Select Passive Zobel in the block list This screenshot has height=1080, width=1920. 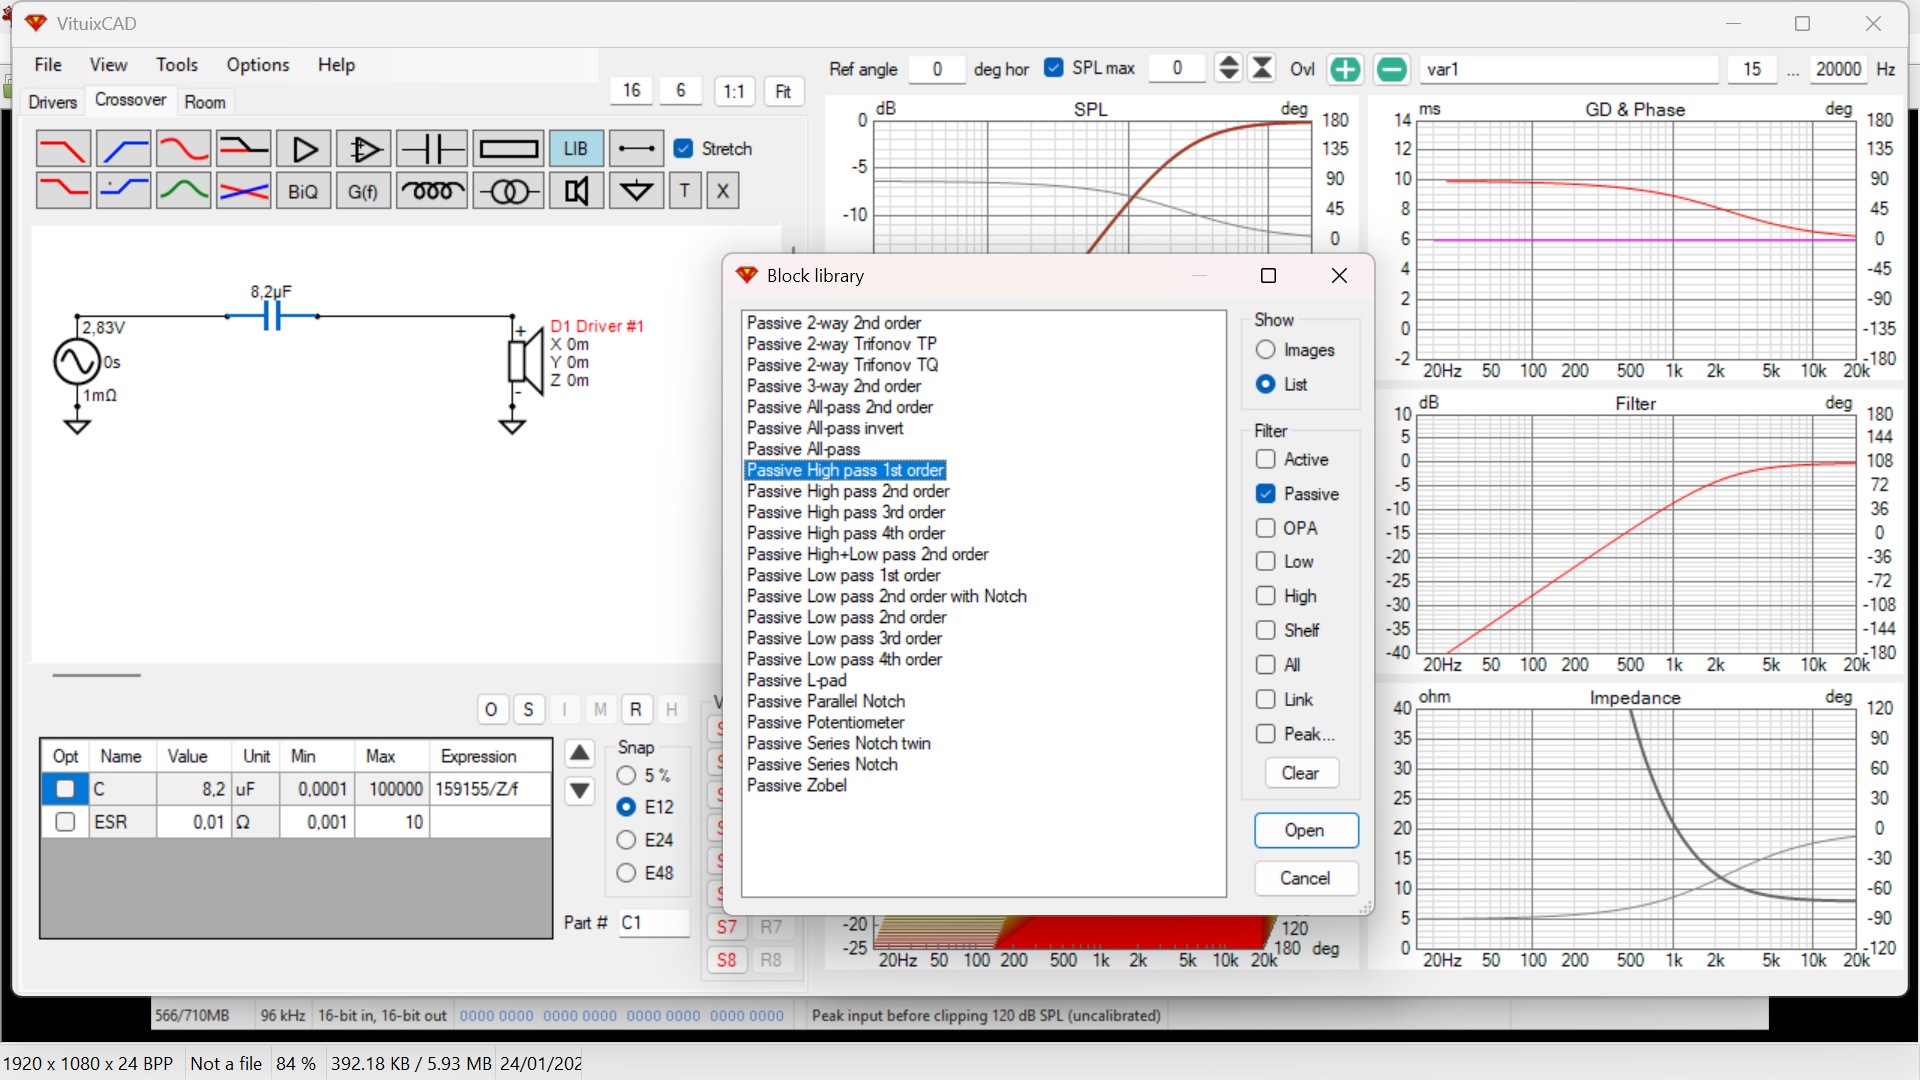(x=797, y=786)
